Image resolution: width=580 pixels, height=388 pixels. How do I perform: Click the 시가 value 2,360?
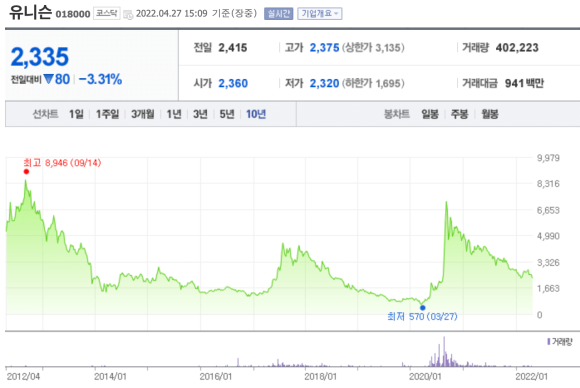coord(233,84)
